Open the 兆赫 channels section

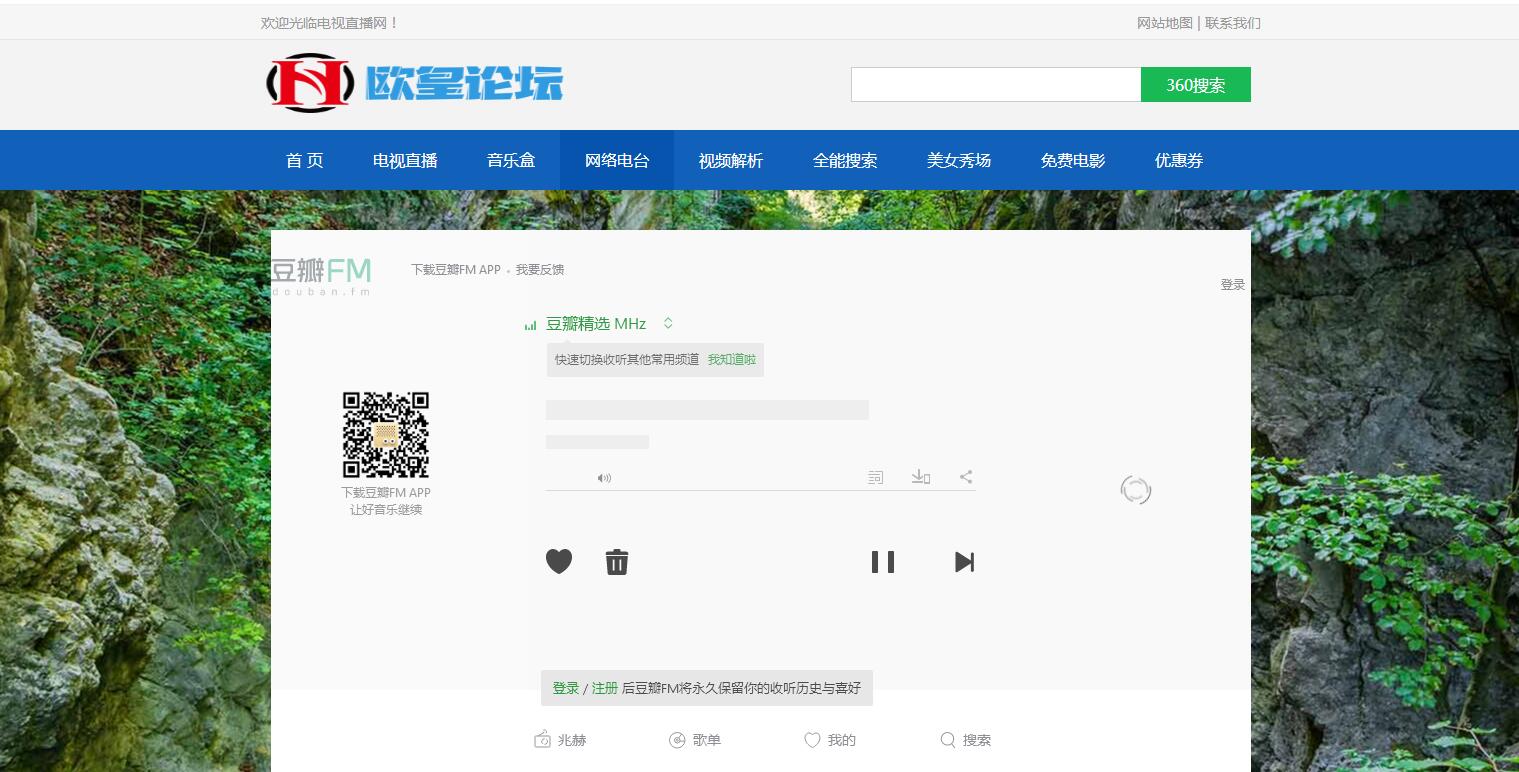click(x=560, y=740)
